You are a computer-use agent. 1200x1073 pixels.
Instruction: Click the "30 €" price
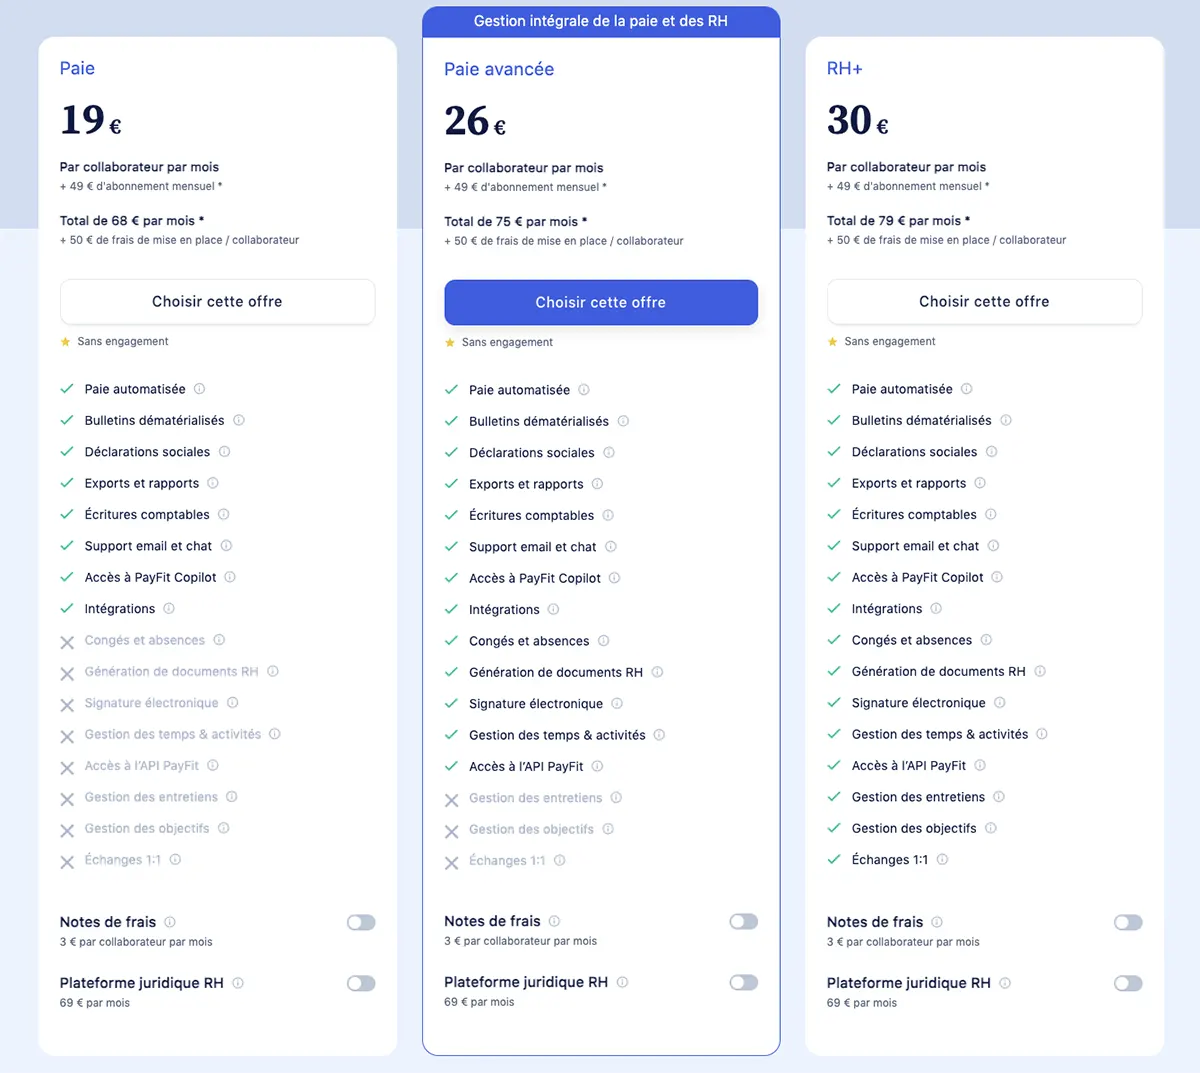(x=858, y=120)
